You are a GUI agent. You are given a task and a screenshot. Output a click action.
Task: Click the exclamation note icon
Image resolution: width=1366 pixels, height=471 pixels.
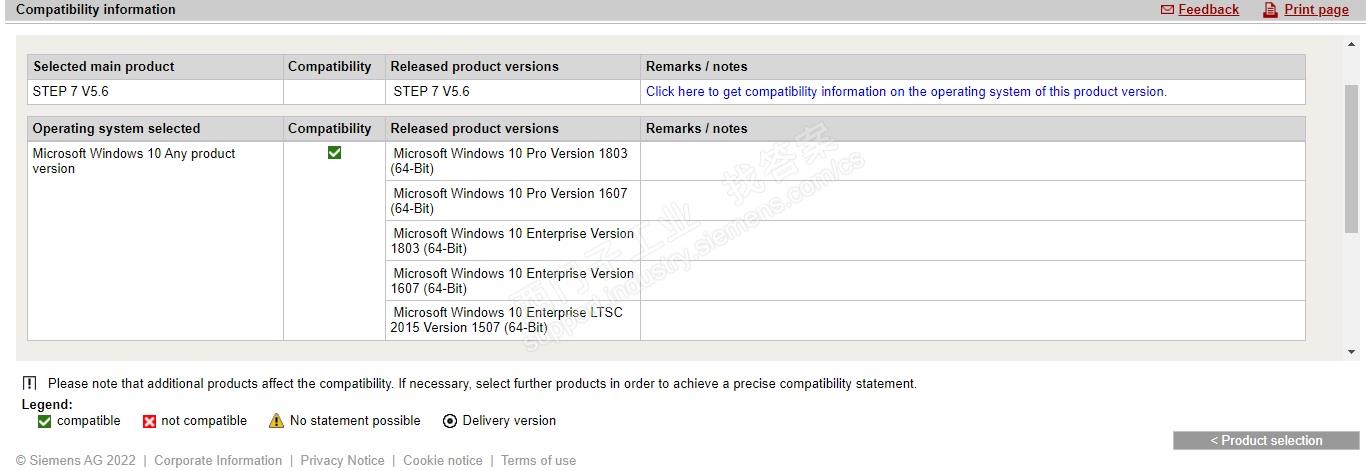[x=29, y=383]
